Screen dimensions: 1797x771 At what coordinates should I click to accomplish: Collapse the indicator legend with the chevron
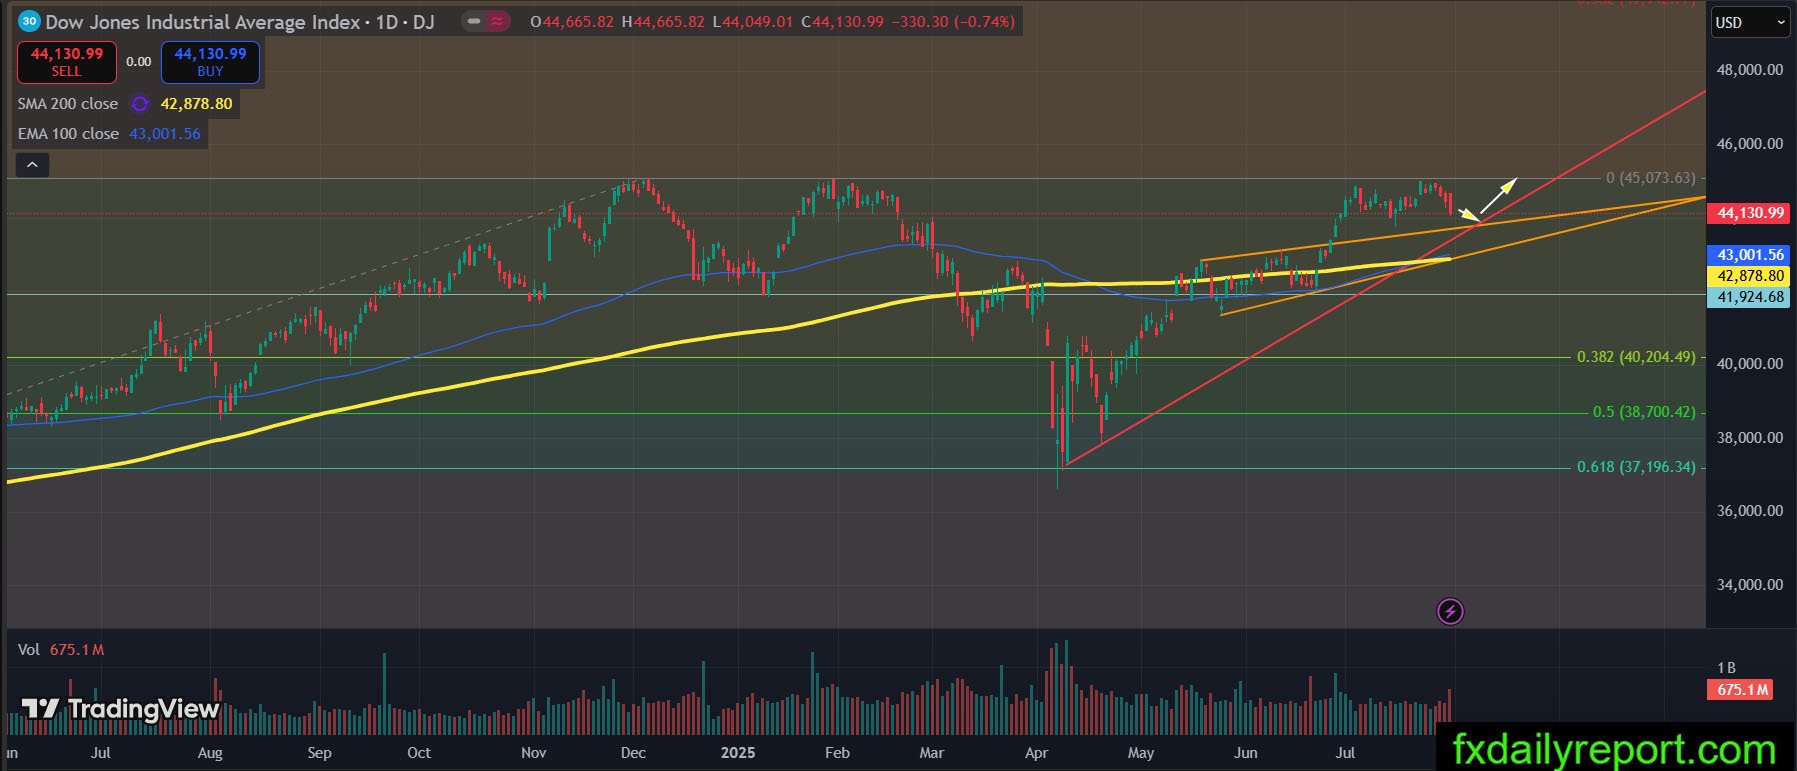pos(31,164)
